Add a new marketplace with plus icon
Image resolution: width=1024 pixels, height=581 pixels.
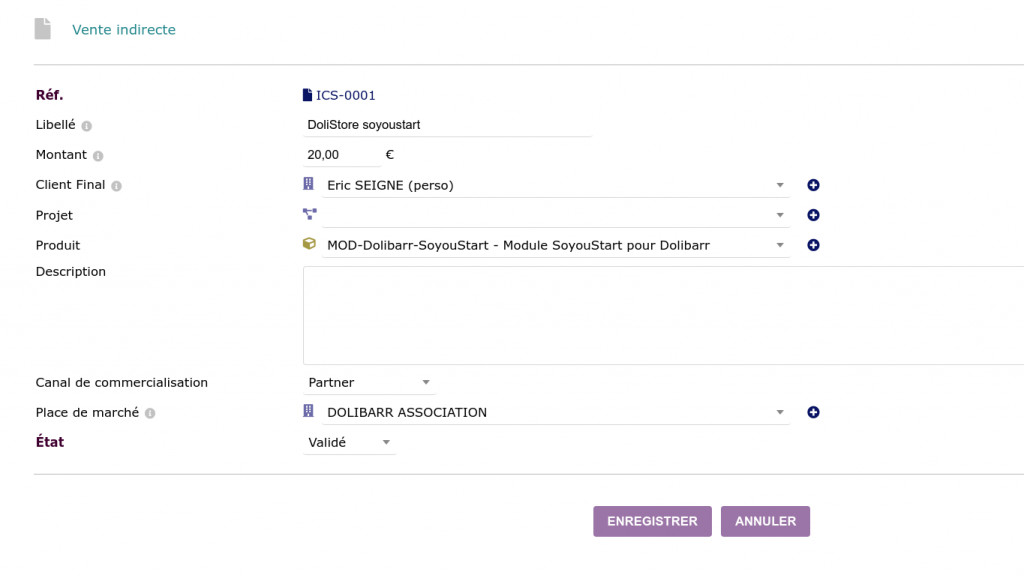[x=813, y=412]
